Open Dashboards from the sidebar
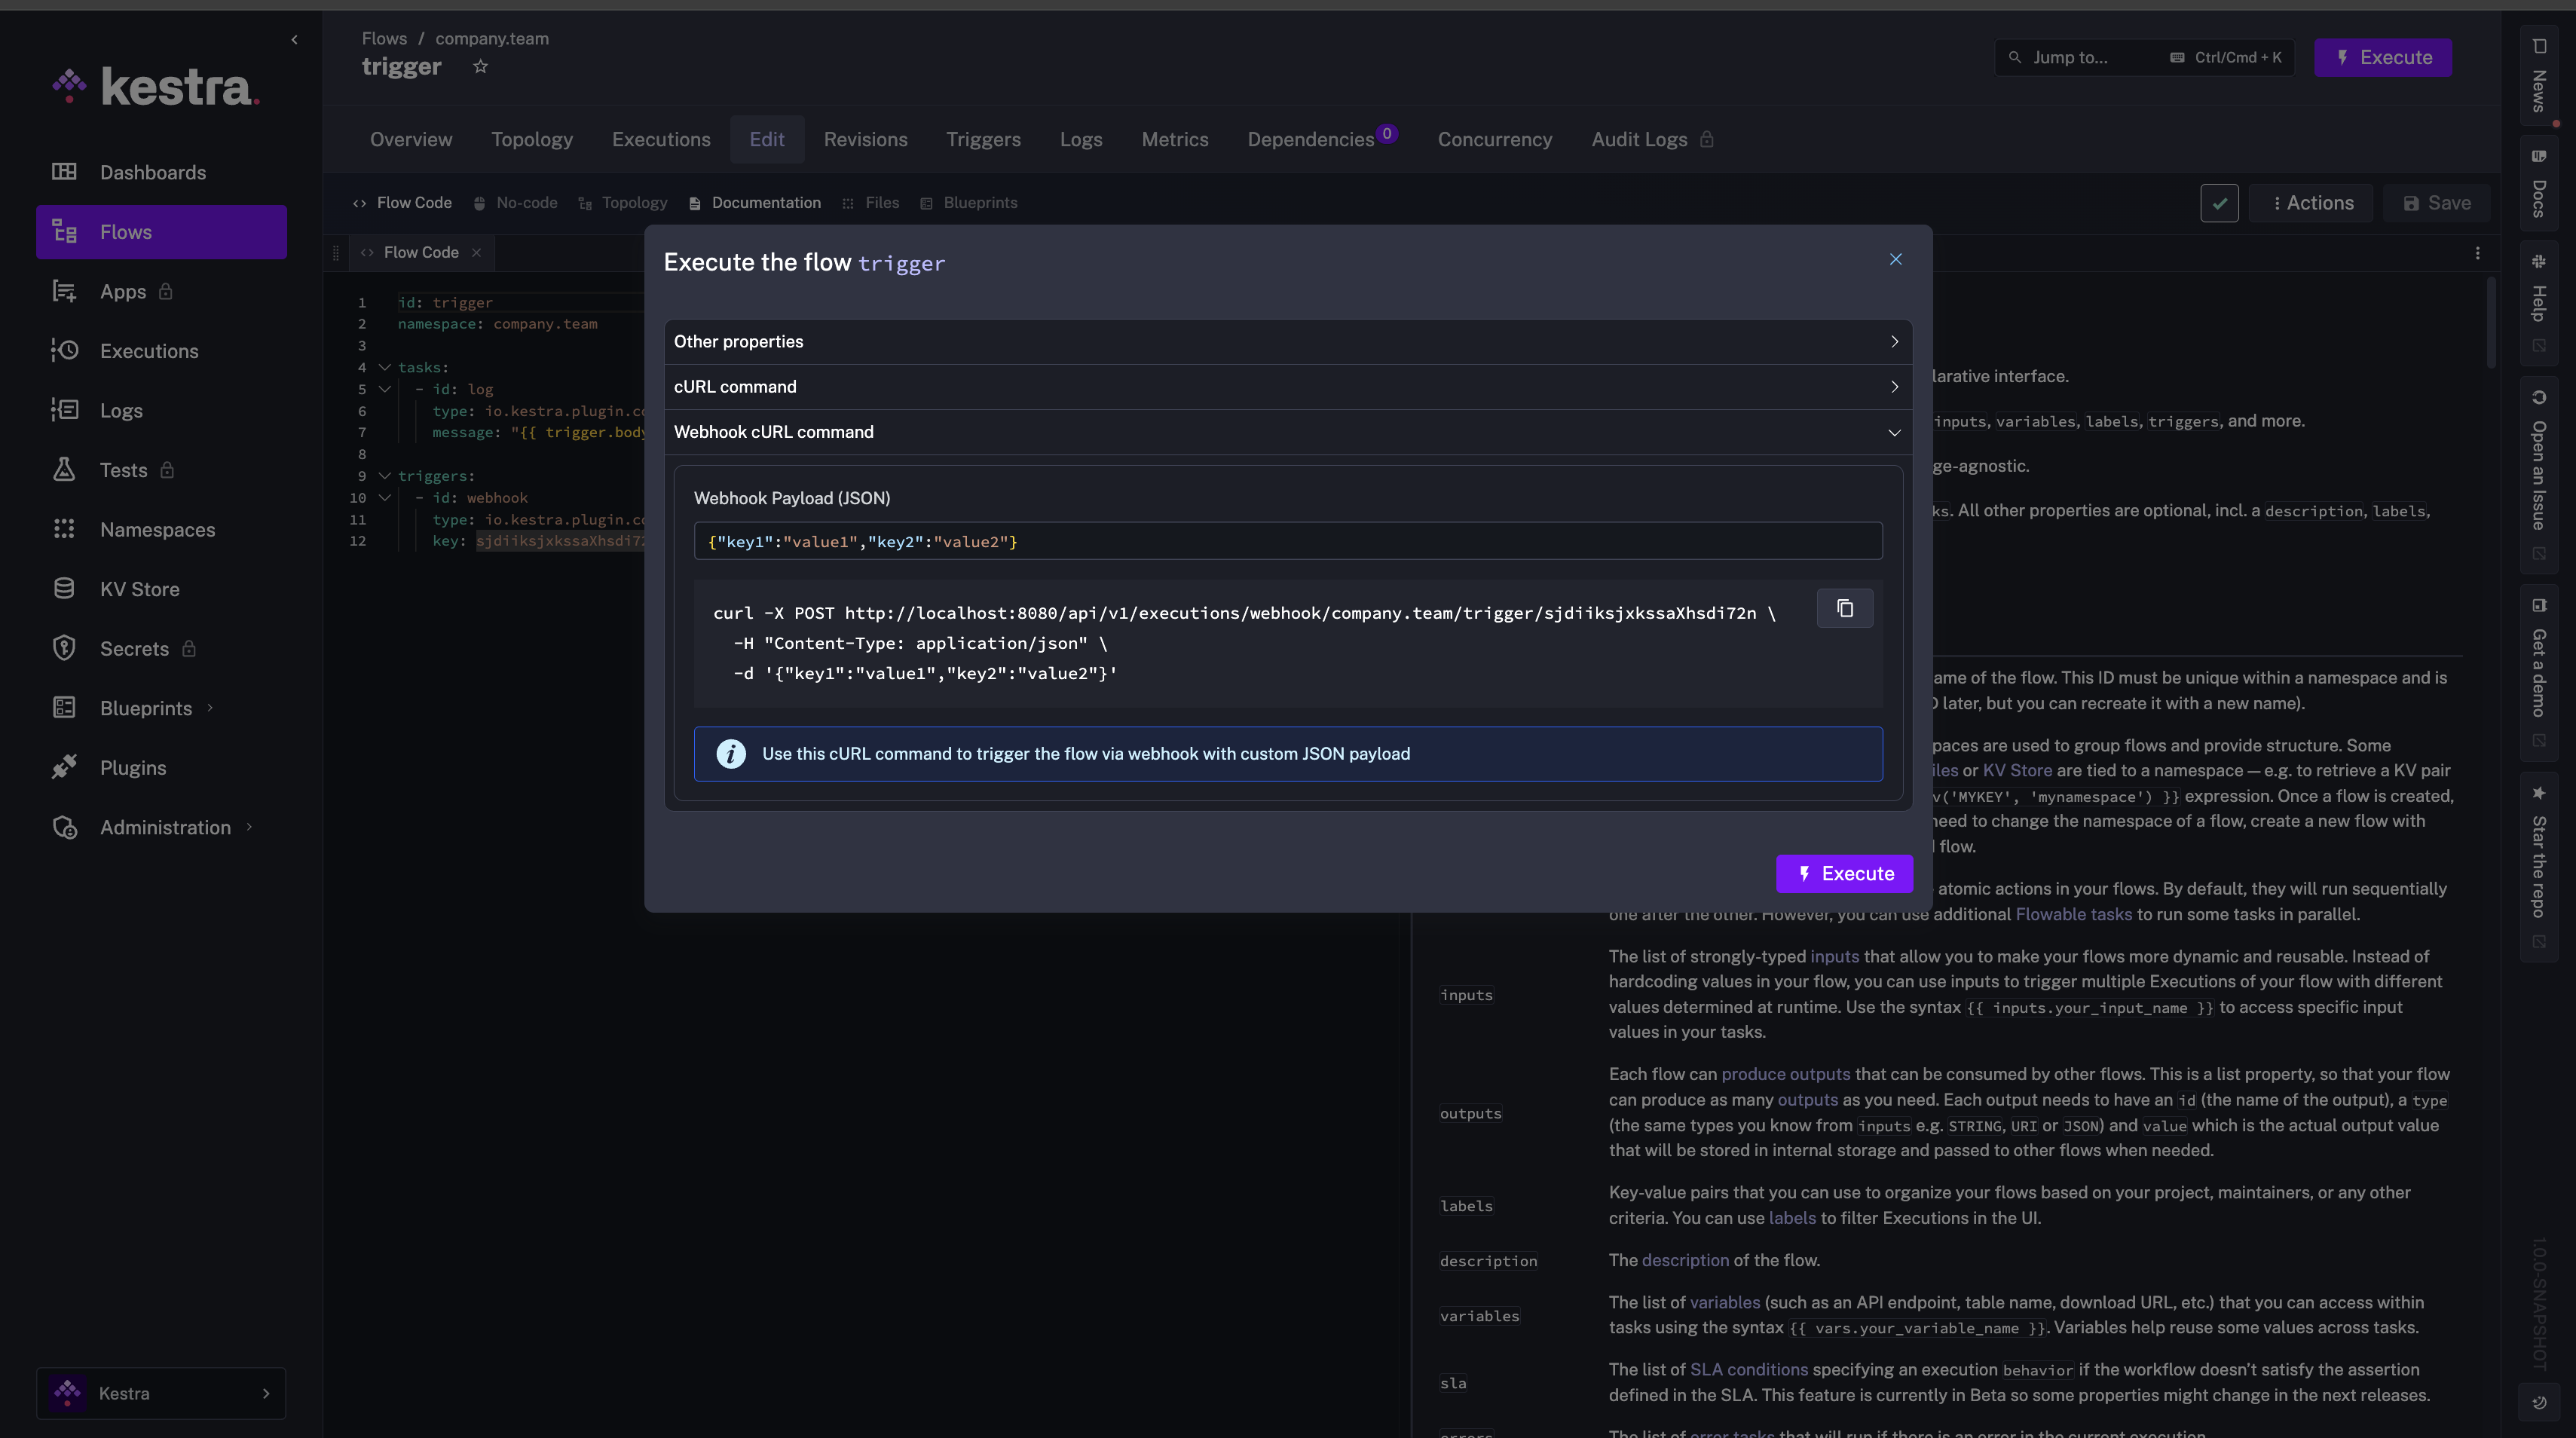 [x=154, y=172]
